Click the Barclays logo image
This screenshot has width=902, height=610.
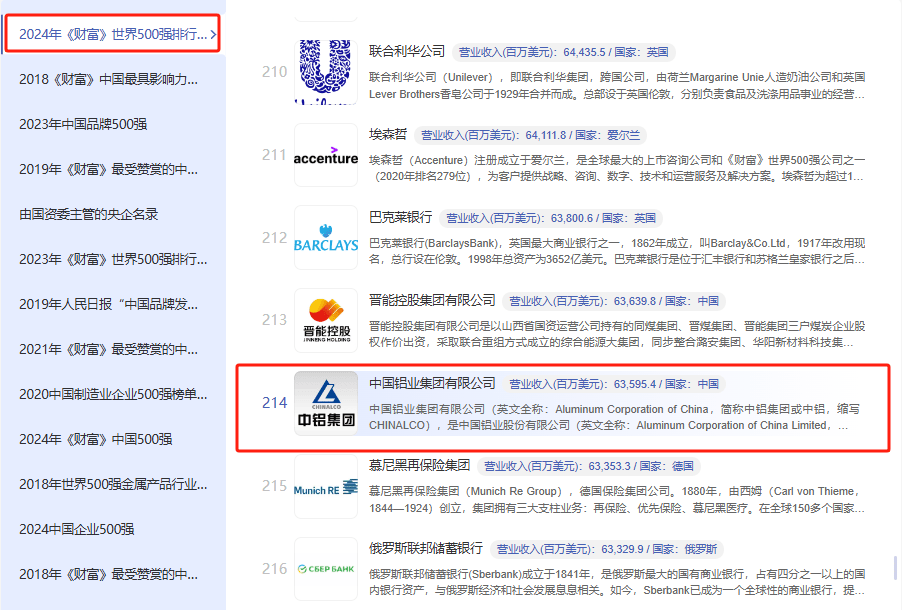326,238
